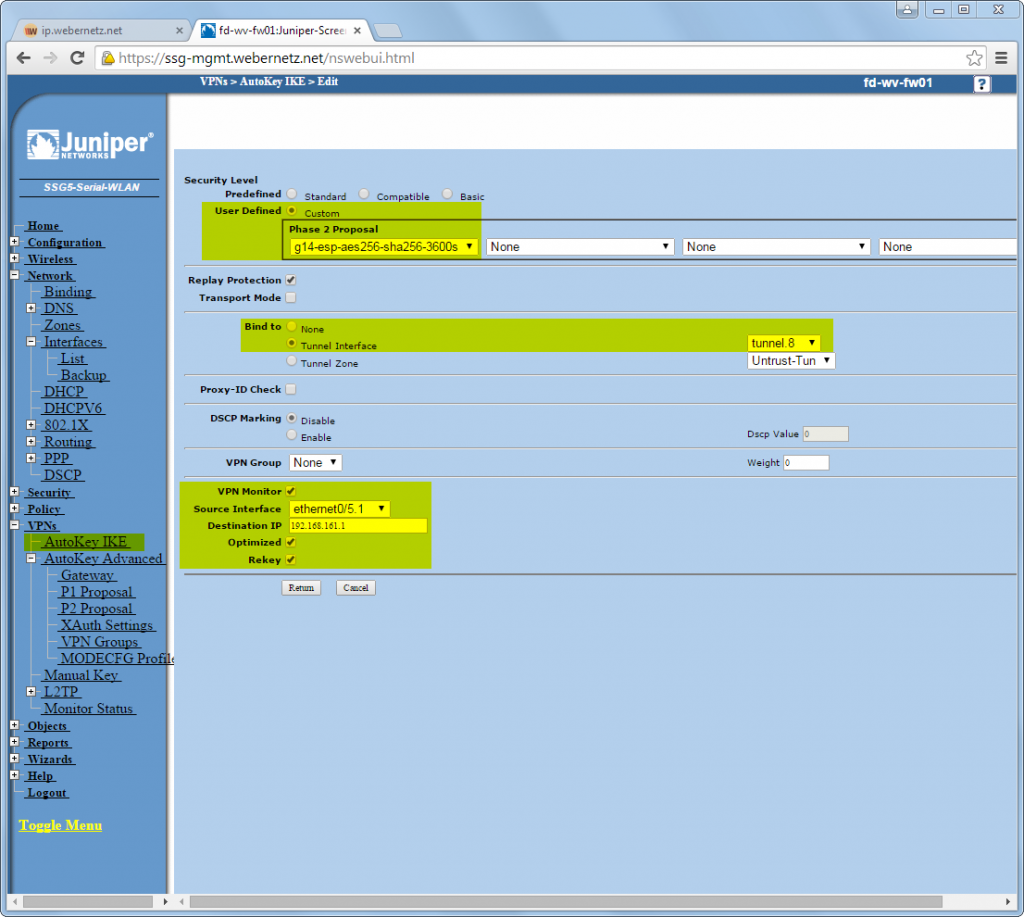This screenshot has width=1024, height=917.
Task: Open the P2 Proposal menu item
Action: pos(97,609)
